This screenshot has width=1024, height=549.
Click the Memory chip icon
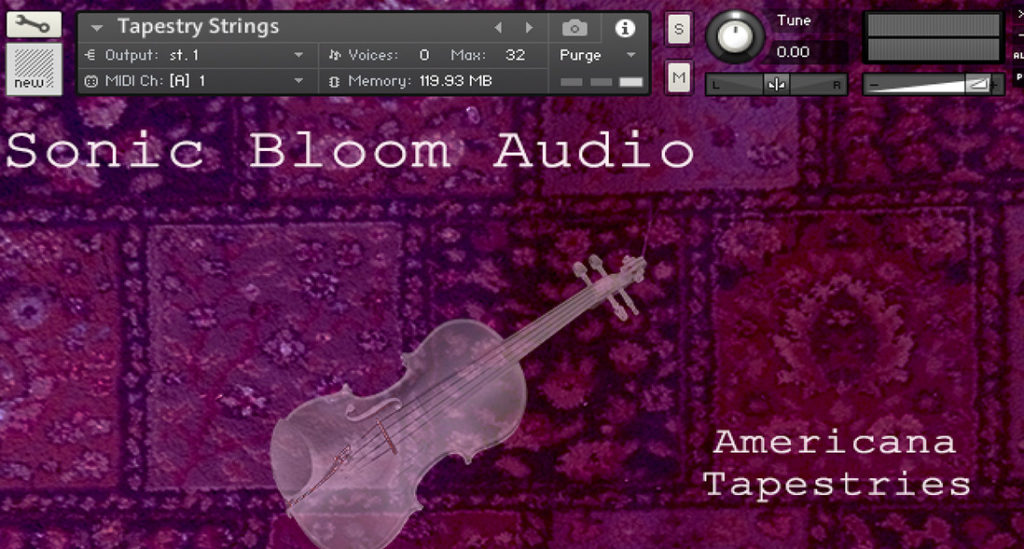[x=334, y=82]
